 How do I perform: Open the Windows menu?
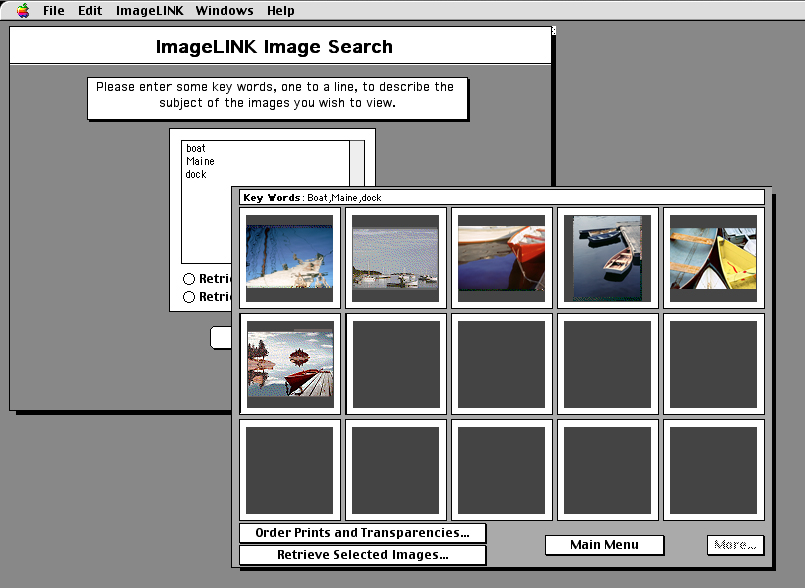pos(224,11)
